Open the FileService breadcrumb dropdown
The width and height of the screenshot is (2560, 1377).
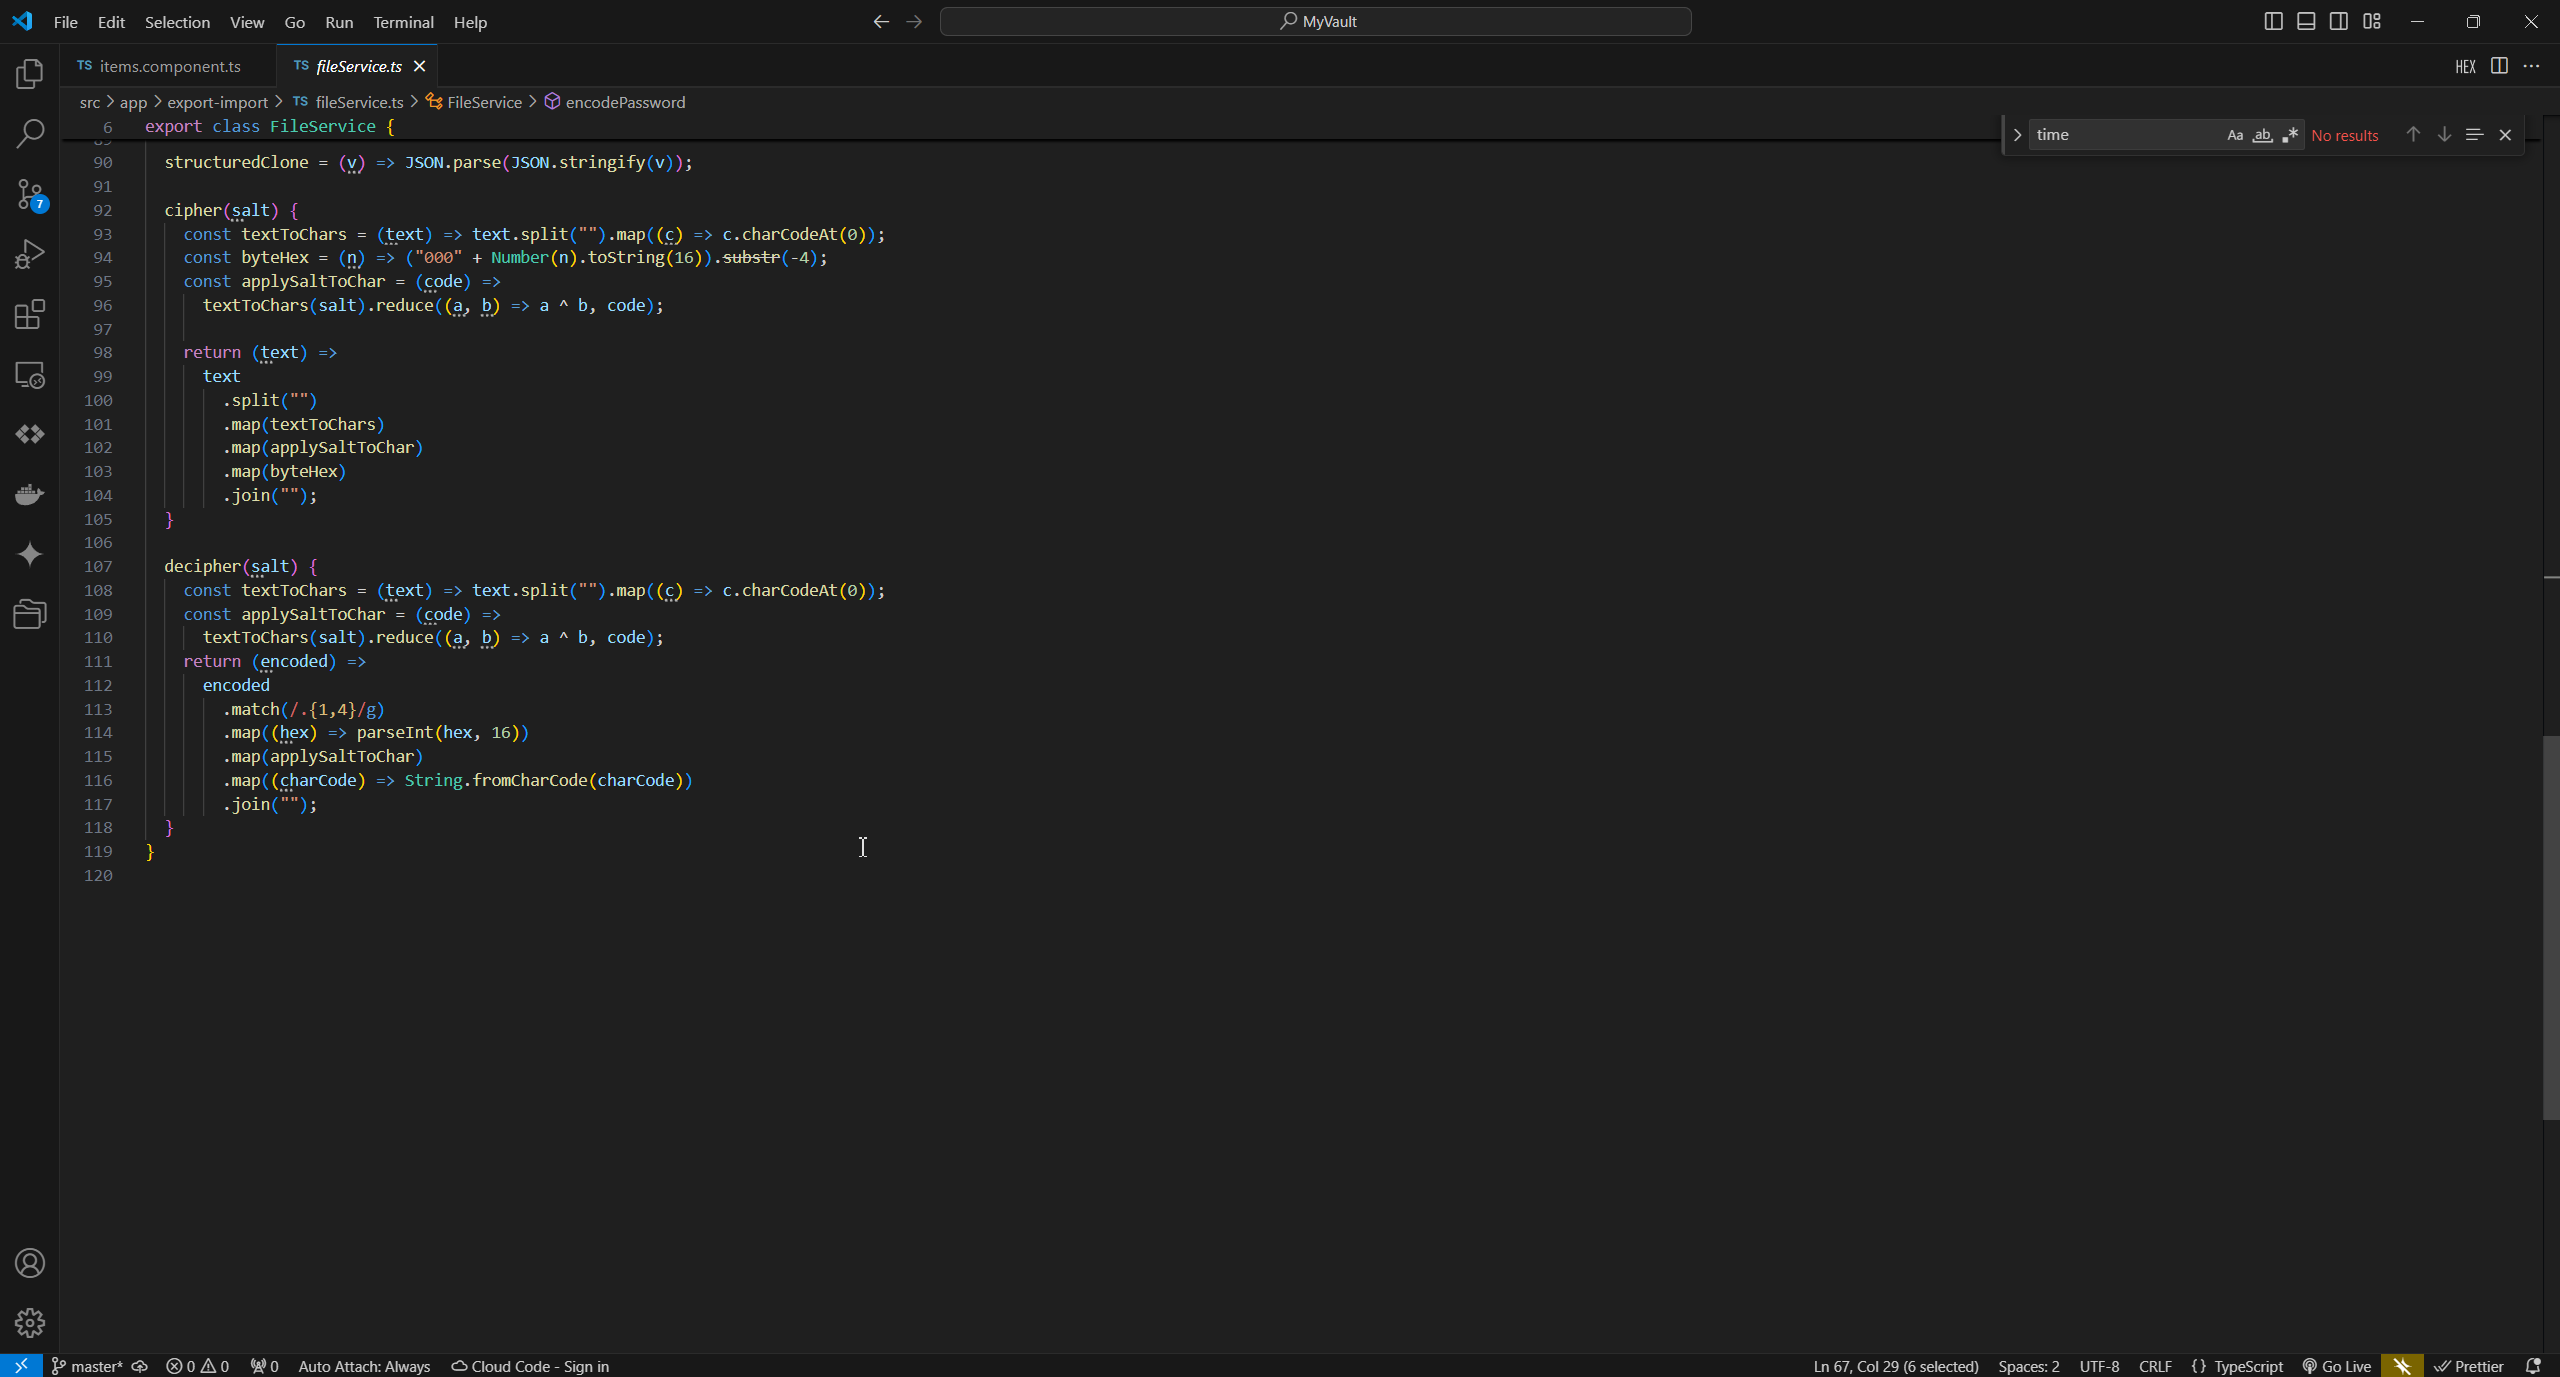coord(484,102)
